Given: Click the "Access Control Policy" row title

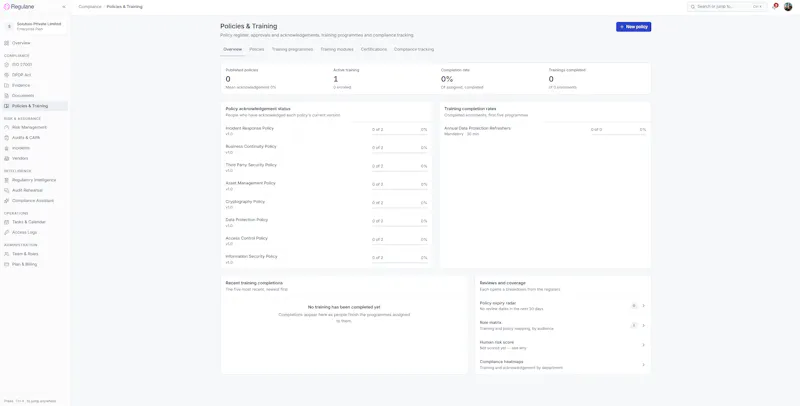Looking at the screenshot, I should click(246, 238).
